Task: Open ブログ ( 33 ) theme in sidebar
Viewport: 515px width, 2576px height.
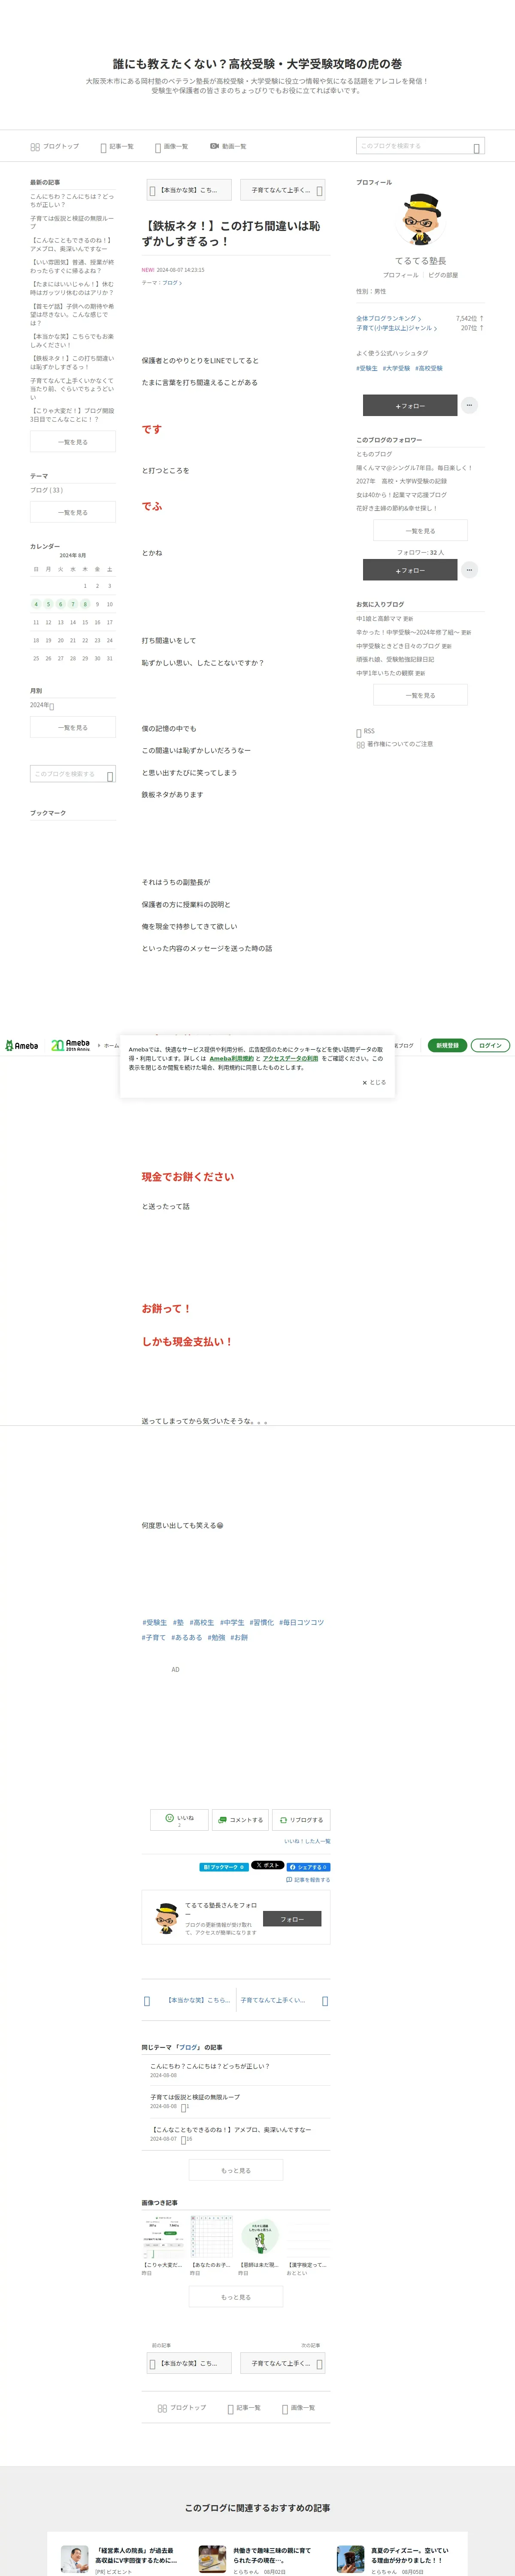Action: [x=46, y=490]
